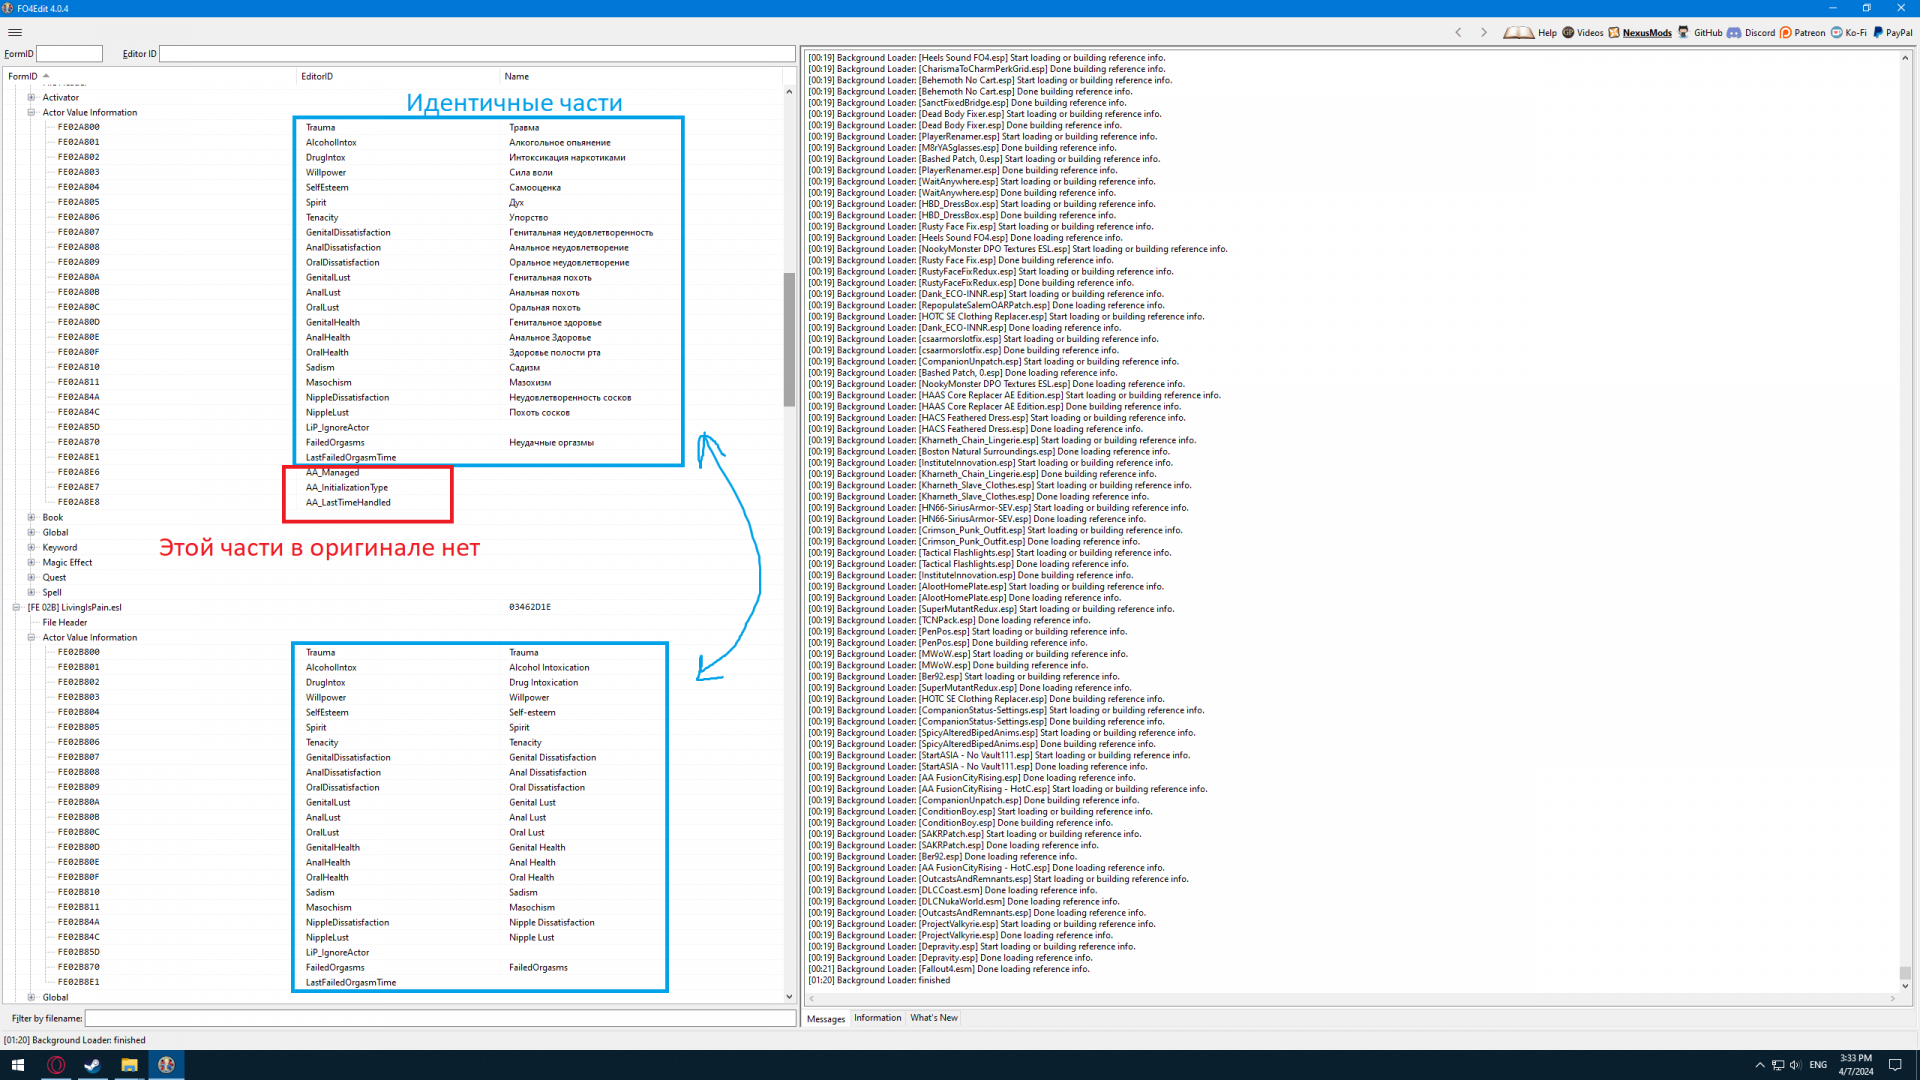Expand the Quest tree node

[31, 577]
